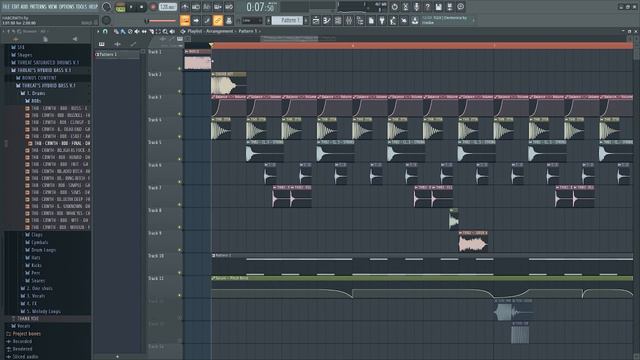Image resolution: width=640 pixels, height=360 pixels.
Task: Click the new document page icon
Action: pyautogui.click(x=371, y=20)
